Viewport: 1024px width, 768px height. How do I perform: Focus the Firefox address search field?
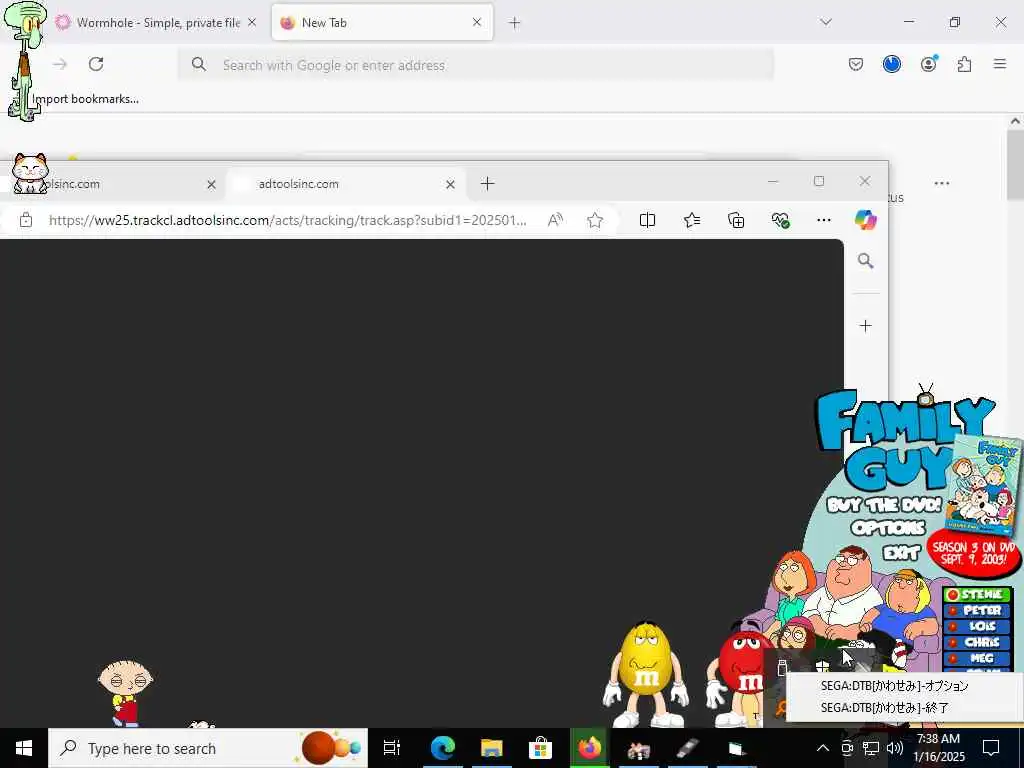pyautogui.click(x=476, y=65)
